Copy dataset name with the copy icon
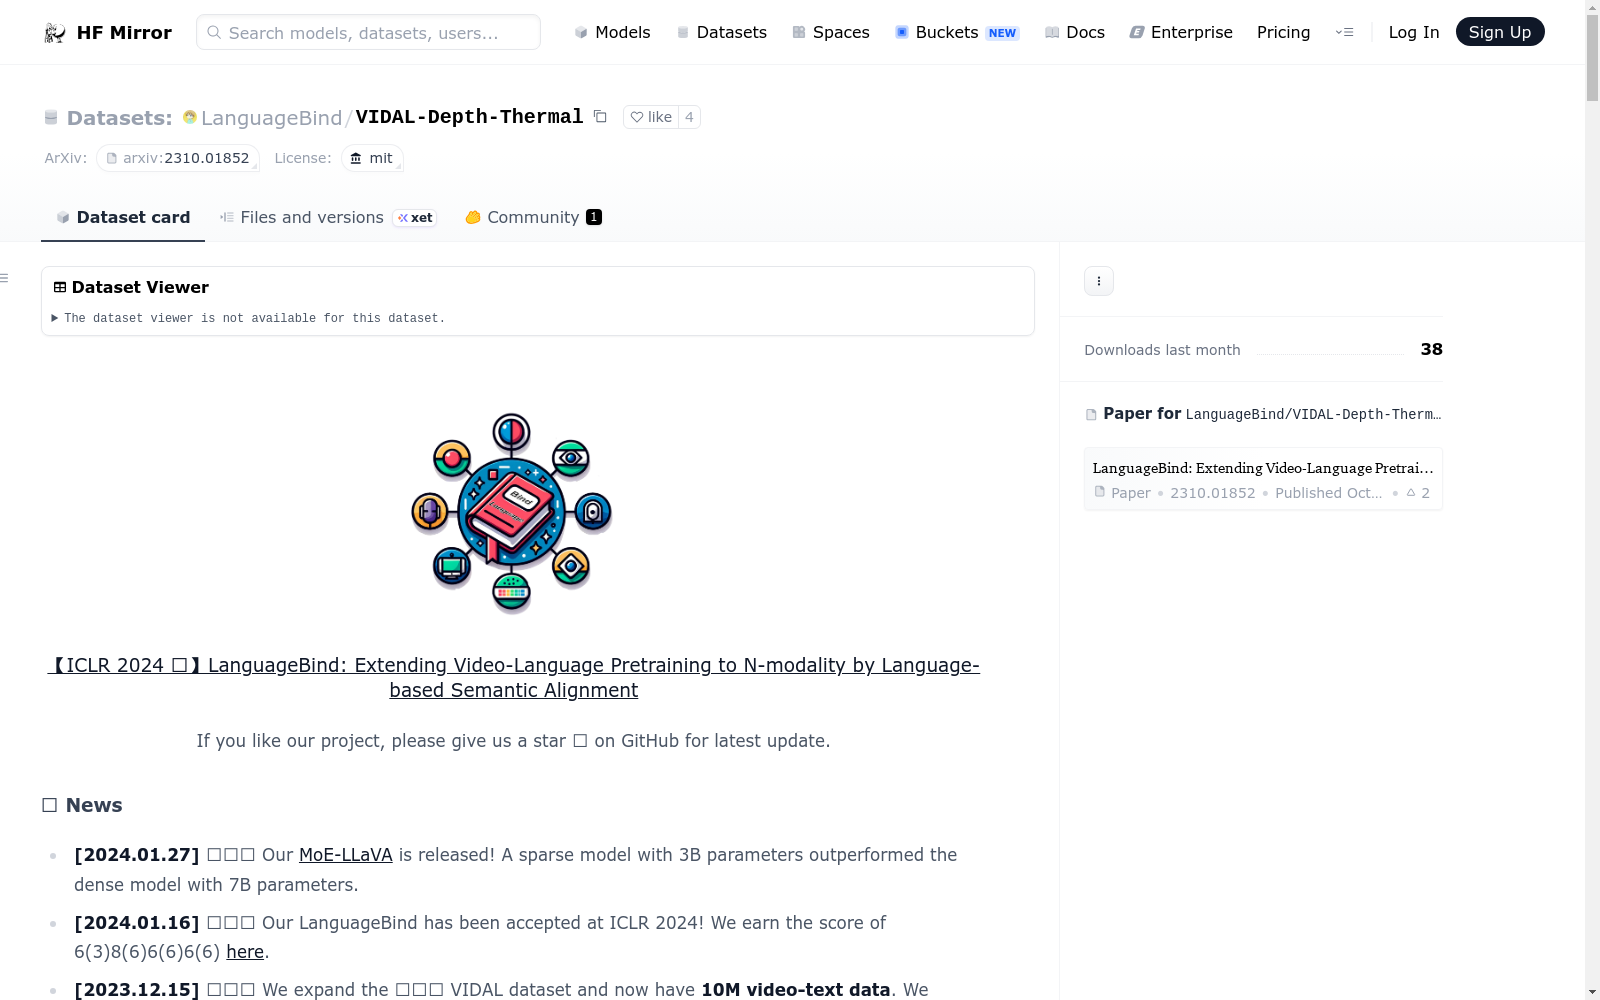This screenshot has height=1000, width=1600. [600, 116]
